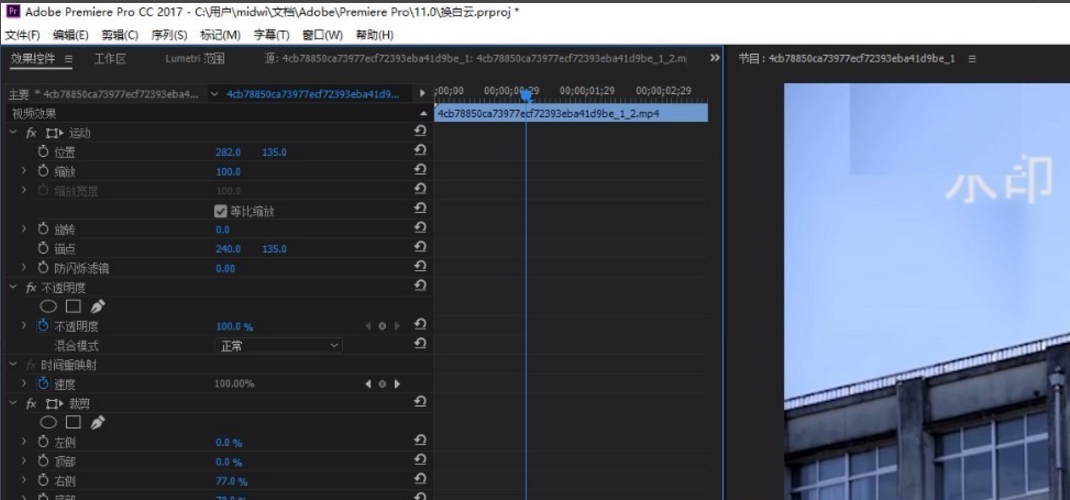
Task: Create 4-point polygon mask under 不透明度
Action: tap(73, 307)
